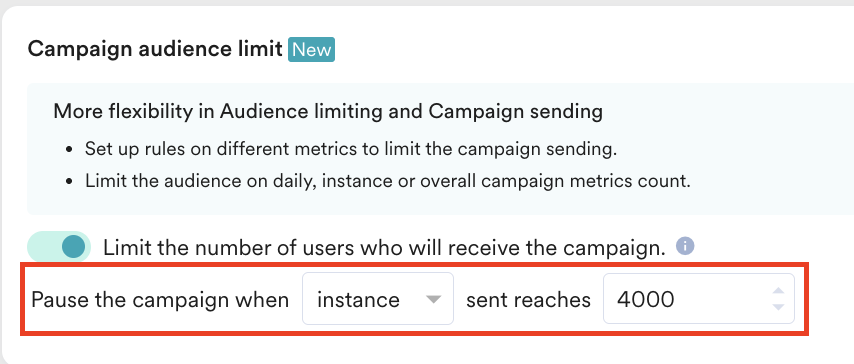This screenshot has height=364, width=854.
Task: Click the Limit the audience on daily line
Action: click(387, 181)
